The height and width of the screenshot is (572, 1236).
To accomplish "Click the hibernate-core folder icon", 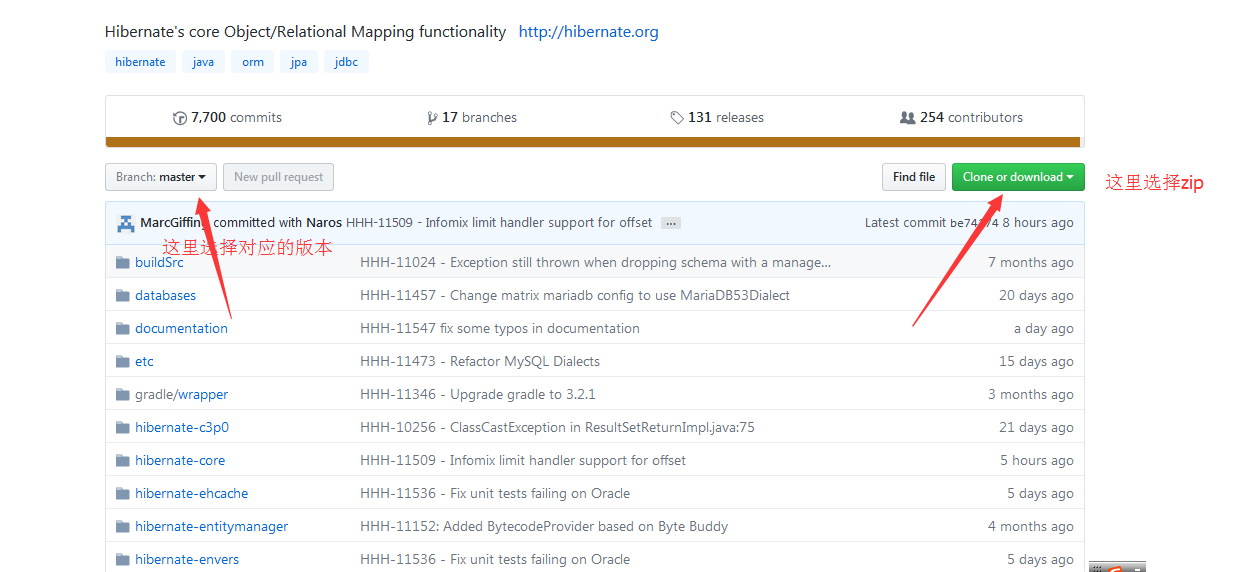I will pos(123,461).
